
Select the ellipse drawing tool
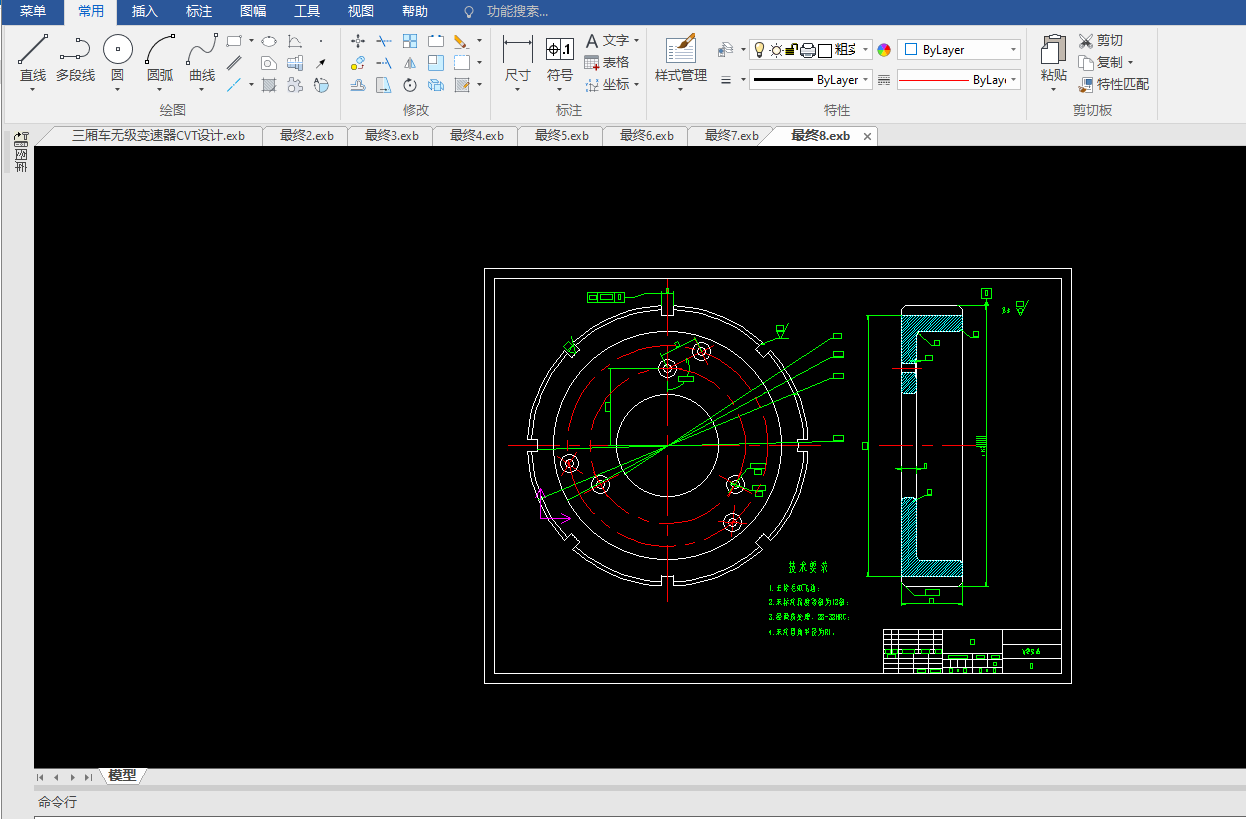pyautogui.click(x=269, y=41)
